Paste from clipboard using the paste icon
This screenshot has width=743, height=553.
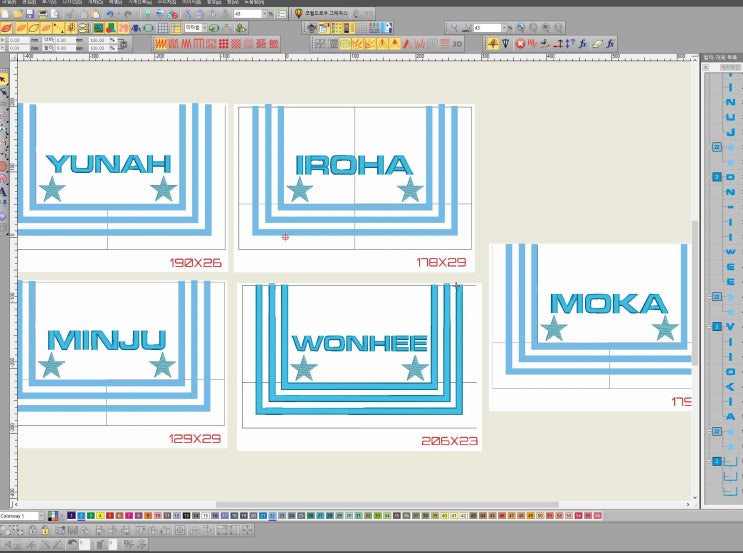pyautogui.click(x=95, y=14)
